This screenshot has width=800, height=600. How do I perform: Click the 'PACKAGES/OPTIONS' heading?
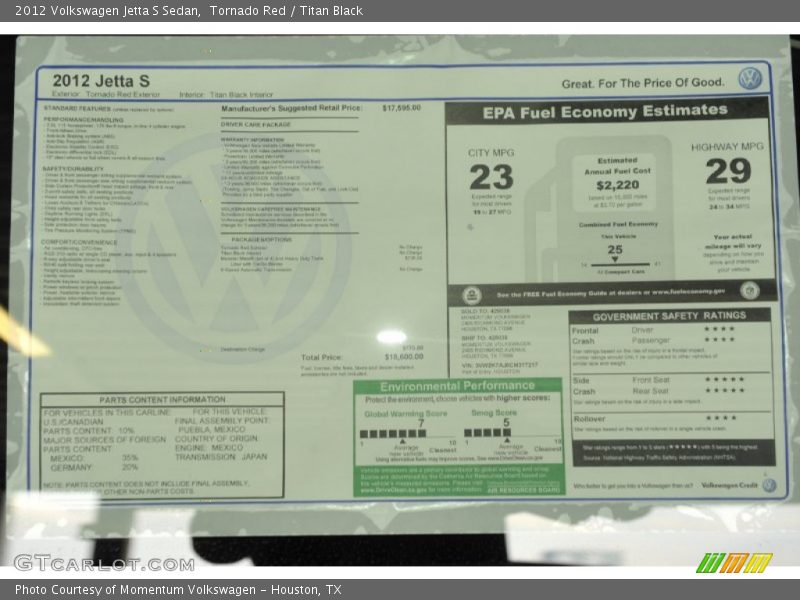click(261, 239)
